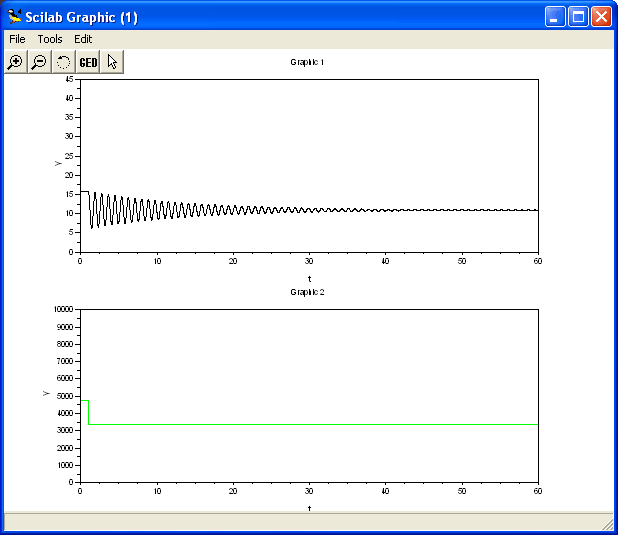Select the zoom in magnifier tool
Screen dimensions: 618x535
pyautogui.click(x=15, y=62)
